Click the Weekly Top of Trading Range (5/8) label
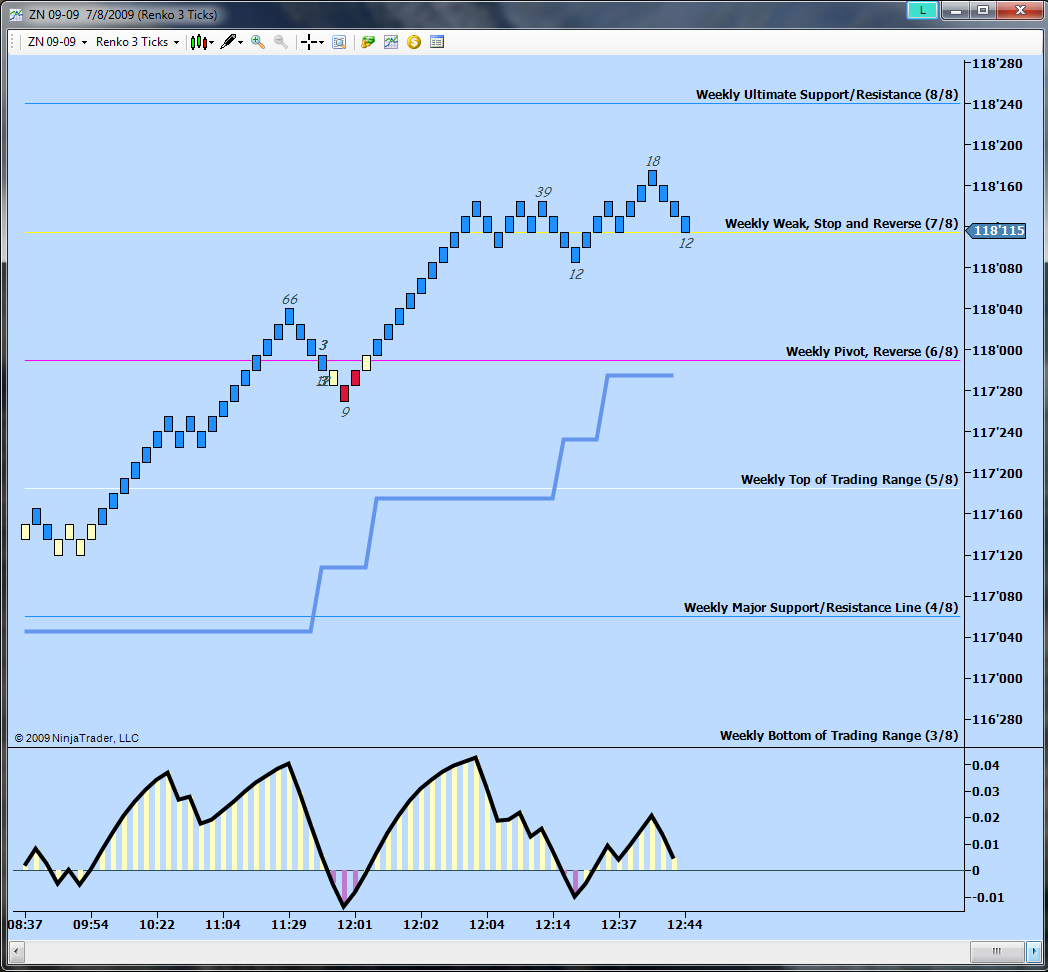The height and width of the screenshot is (972, 1048). [849, 479]
